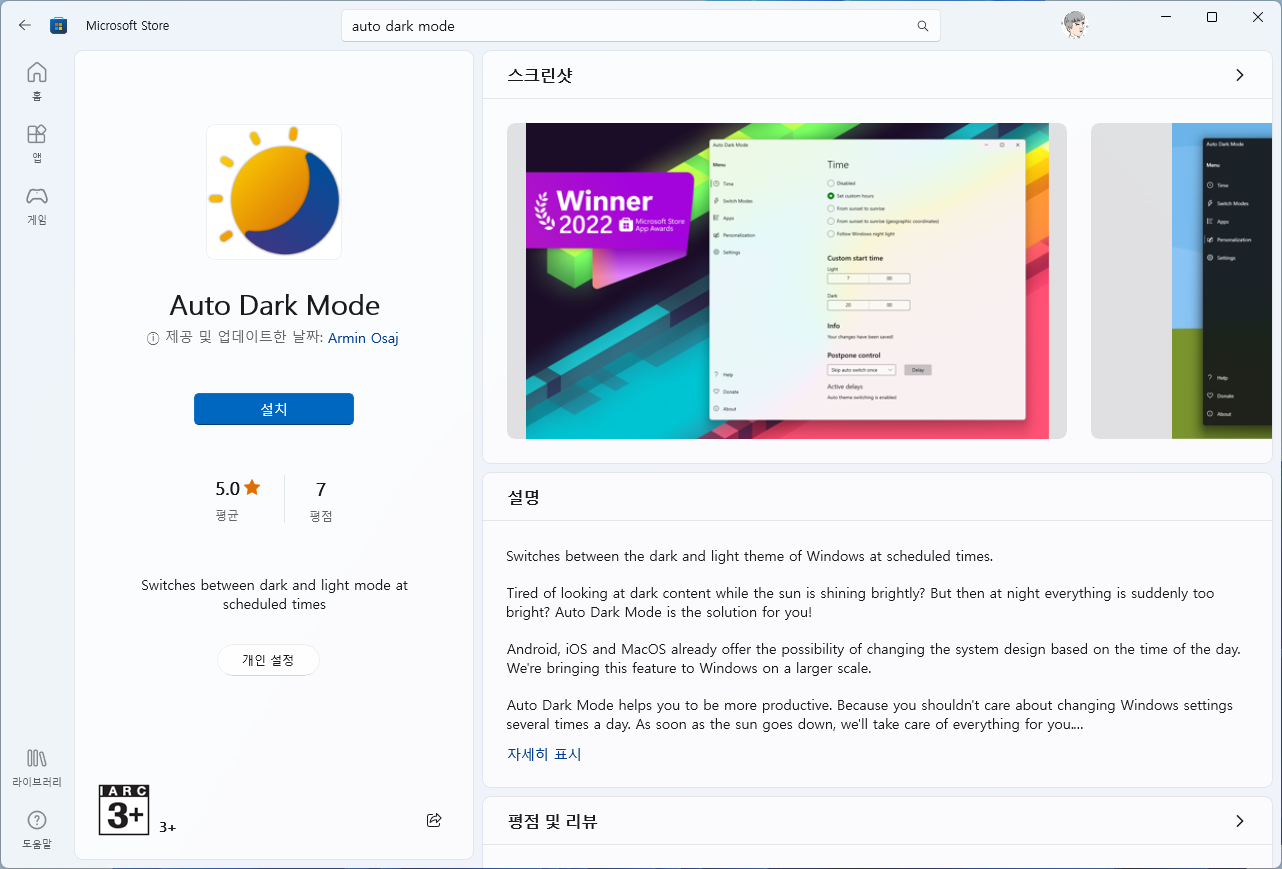This screenshot has width=1282, height=869.
Task: Click the 평균 label under rating
Action: [x=227, y=516]
